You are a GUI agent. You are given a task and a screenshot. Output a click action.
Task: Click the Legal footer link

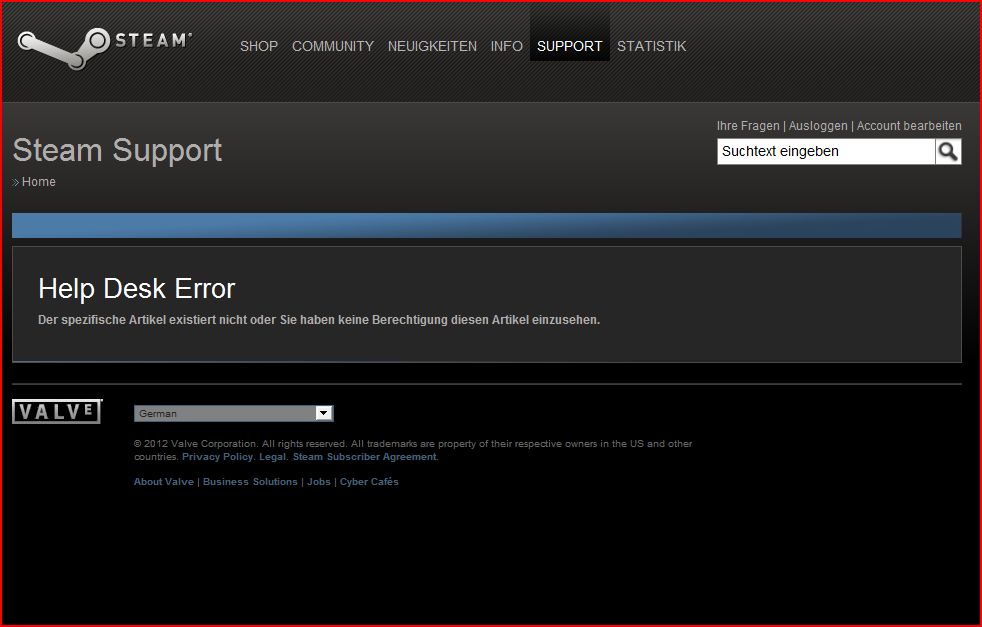(x=272, y=457)
